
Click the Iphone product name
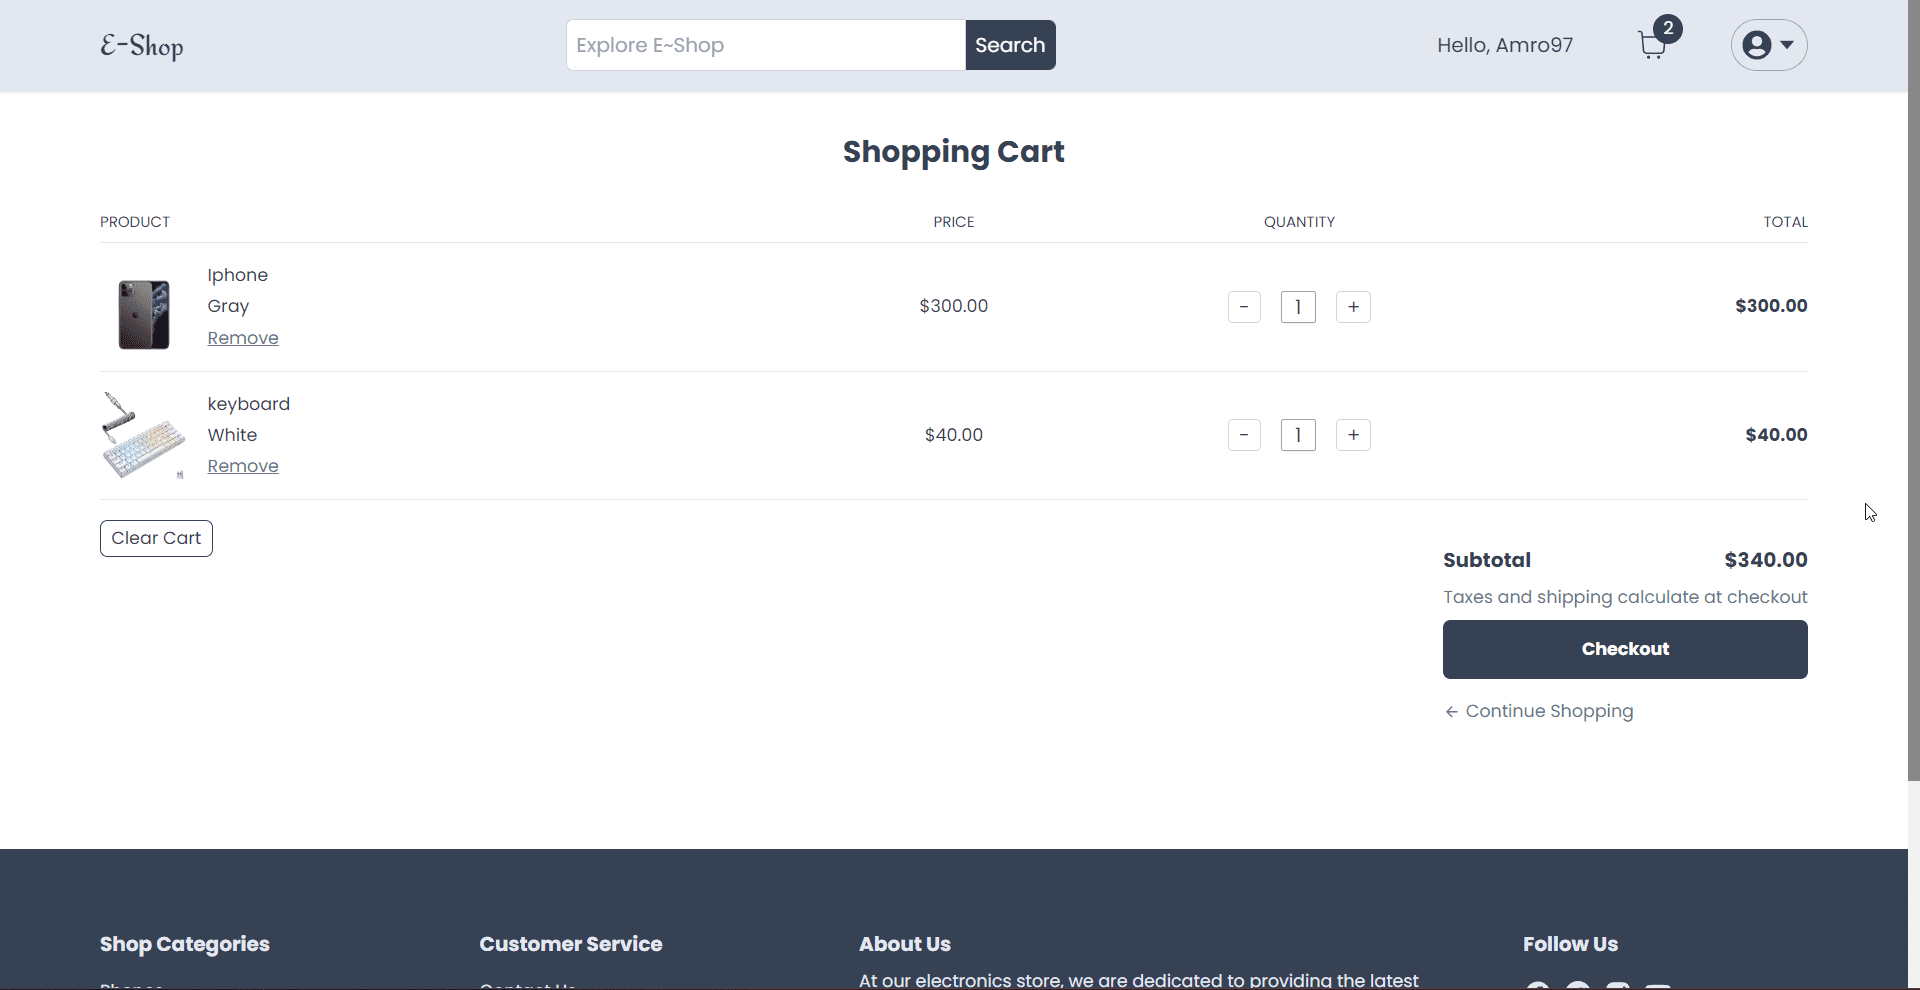pos(238,275)
